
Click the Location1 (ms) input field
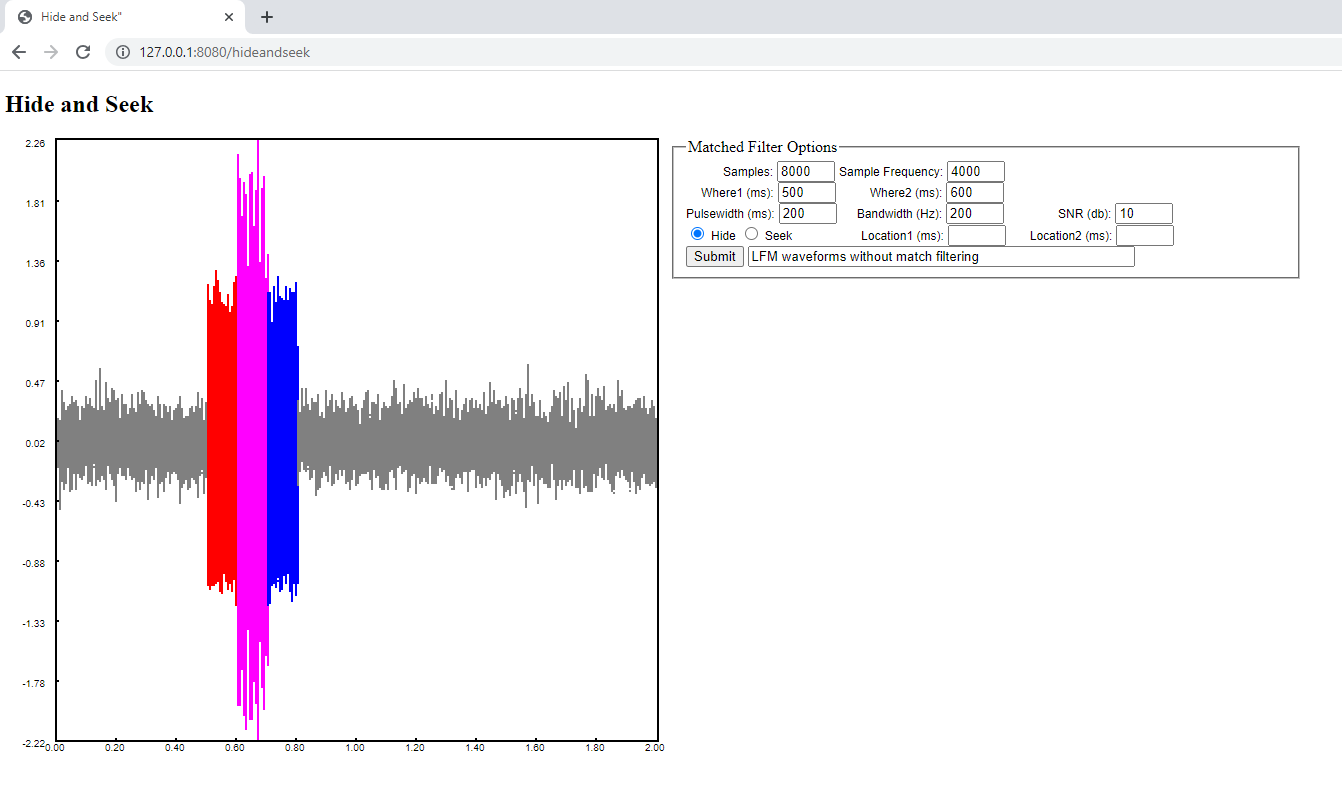[x=976, y=234]
